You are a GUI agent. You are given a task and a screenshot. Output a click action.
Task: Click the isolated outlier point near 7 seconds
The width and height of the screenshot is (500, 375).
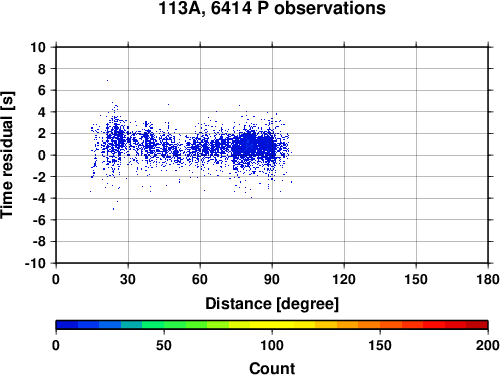coord(107,80)
